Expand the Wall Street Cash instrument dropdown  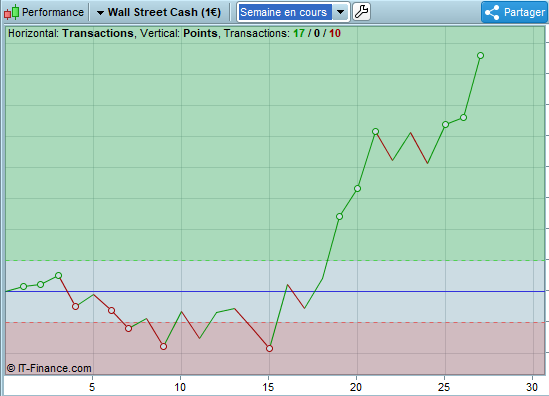click(x=100, y=13)
